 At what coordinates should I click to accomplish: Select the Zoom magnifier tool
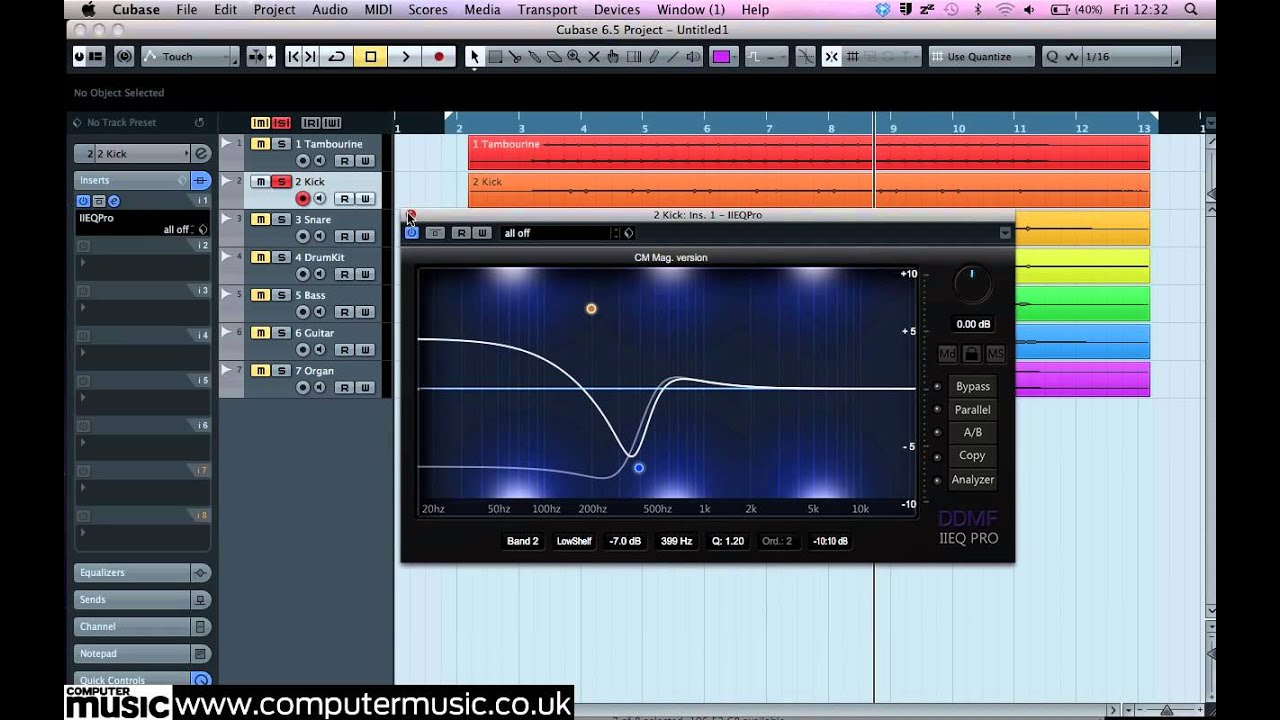pos(574,57)
